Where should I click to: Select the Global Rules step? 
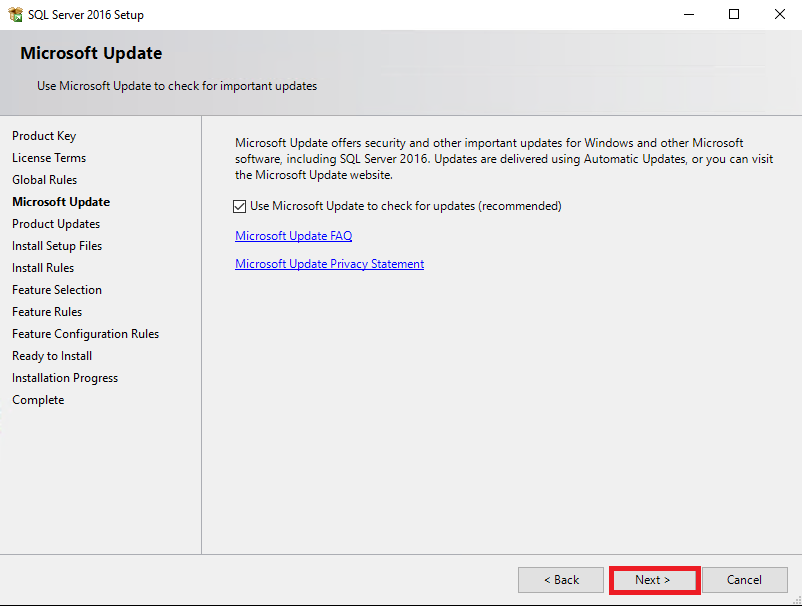pyautogui.click(x=44, y=180)
